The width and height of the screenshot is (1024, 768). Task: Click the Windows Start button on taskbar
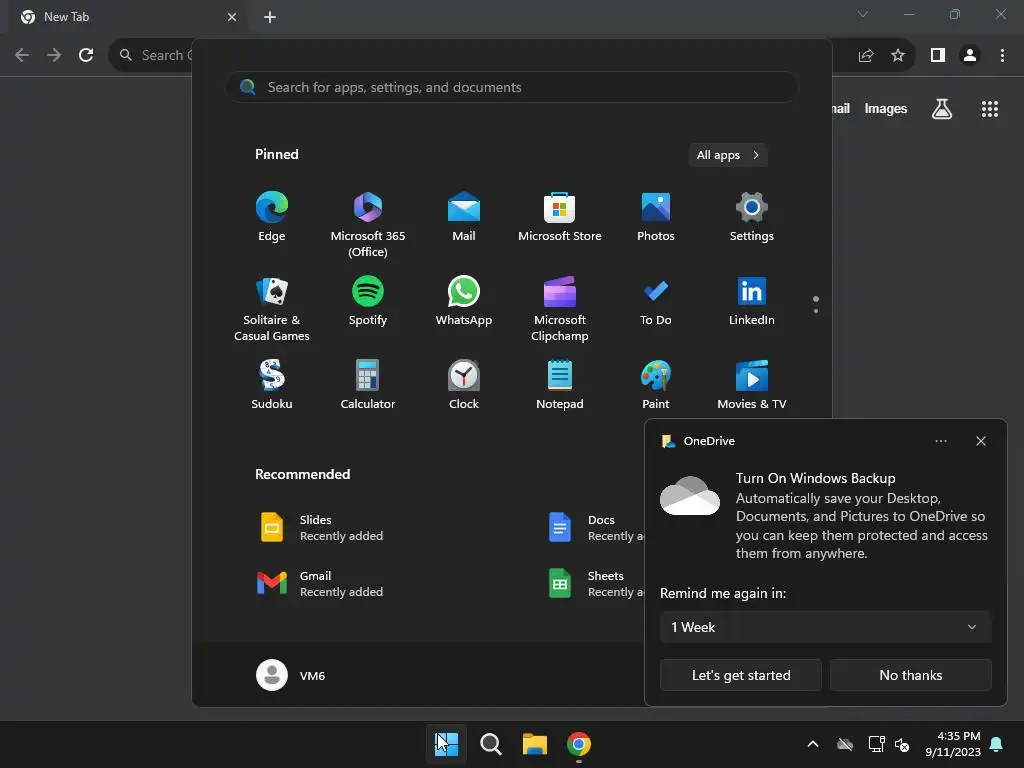pos(447,744)
